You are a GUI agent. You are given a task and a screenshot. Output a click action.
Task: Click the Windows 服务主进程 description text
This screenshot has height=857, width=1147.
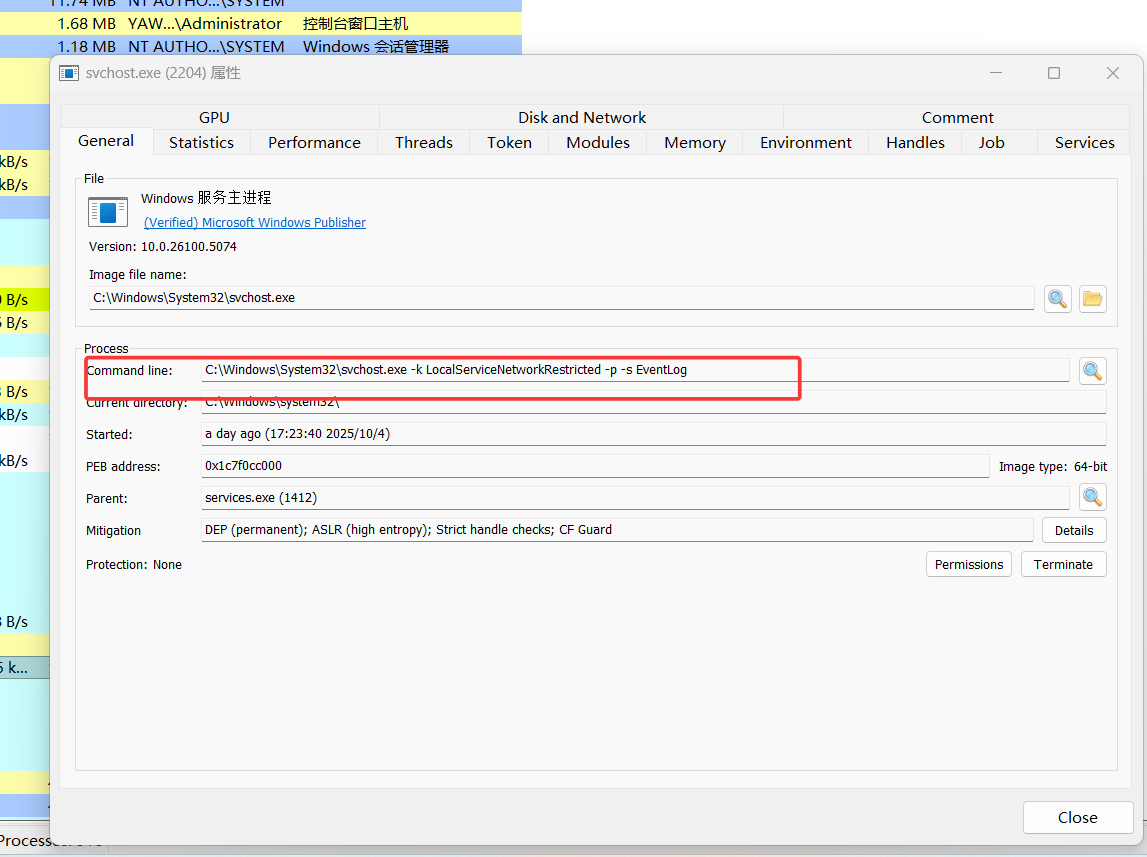(x=206, y=198)
